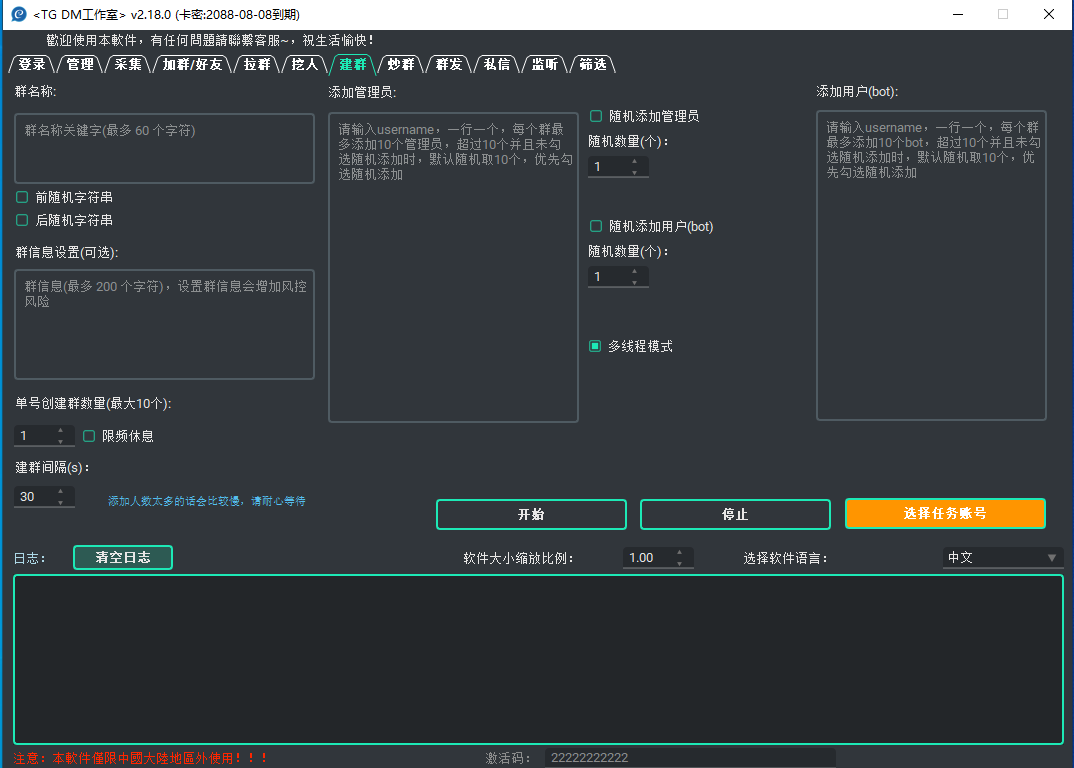Open the 筛选 tab

pyautogui.click(x=592, y=64)
